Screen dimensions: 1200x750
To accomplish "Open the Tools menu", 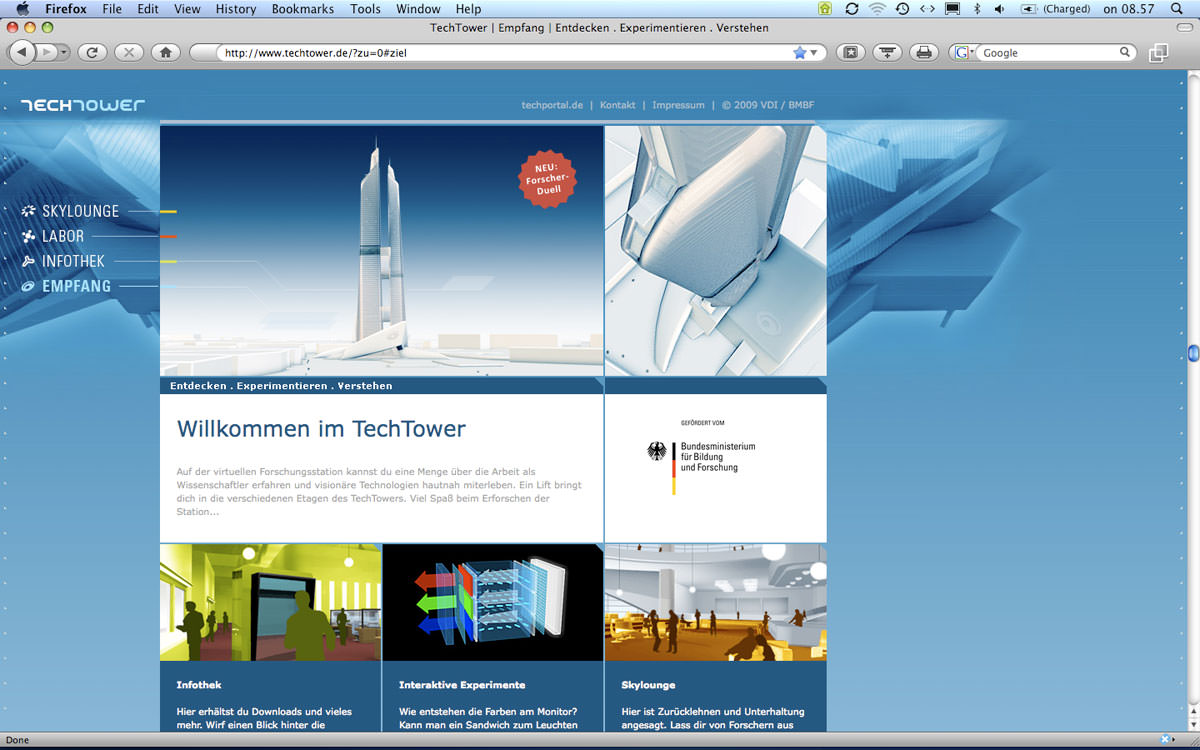I will 365,9.
